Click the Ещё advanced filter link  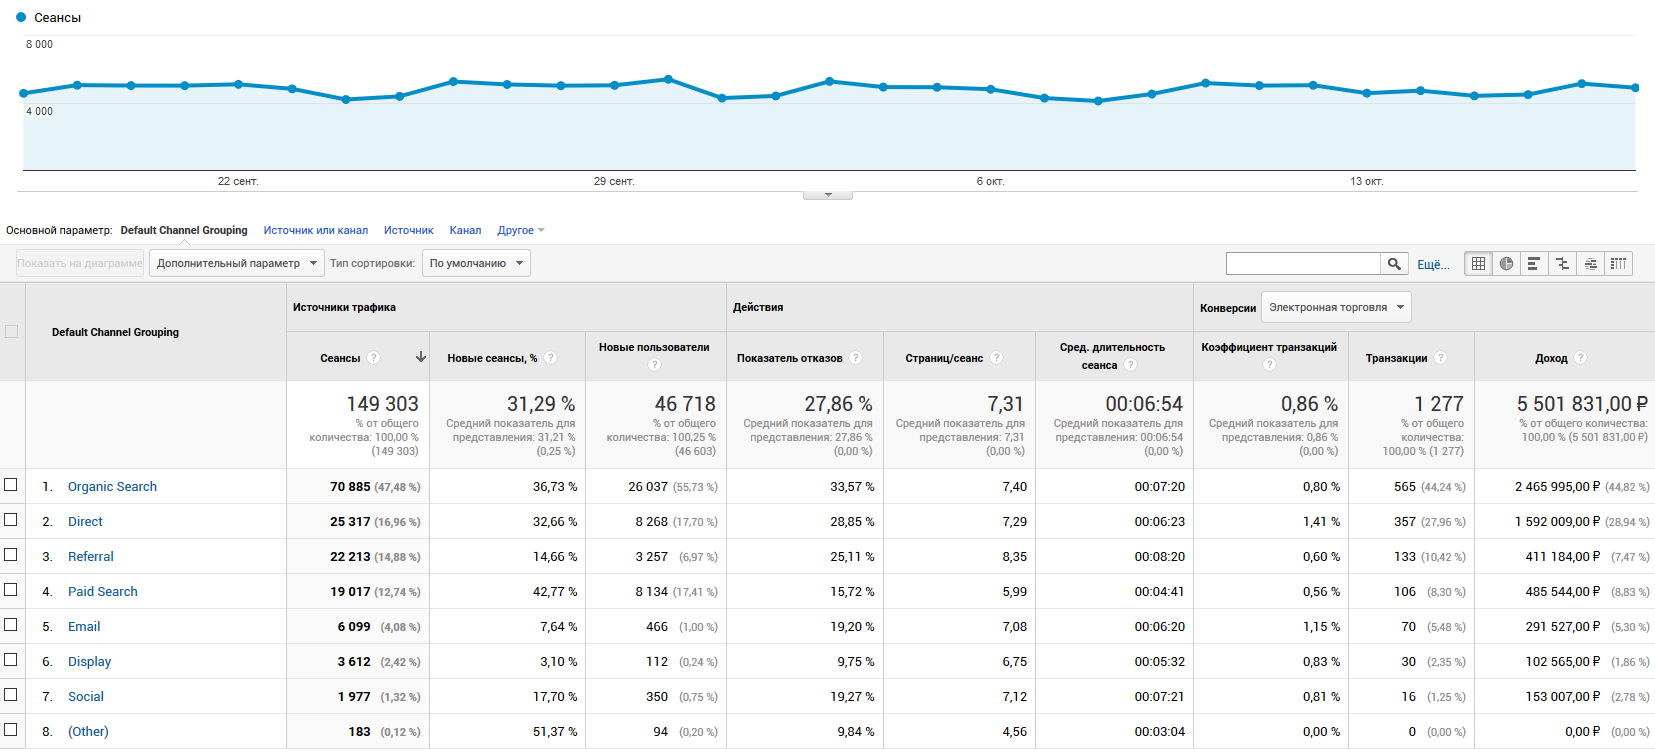(x=1432, y=265)
